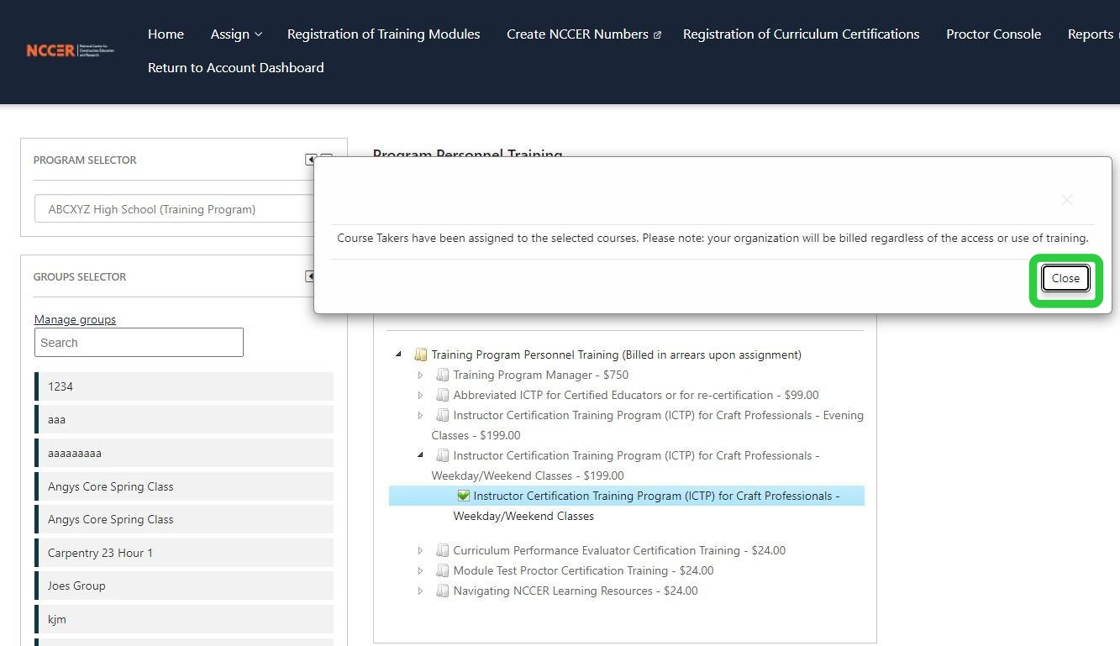1120x646 pixels.
Task: Open the Assign dropdown menu
Action: (x=236, y=34)
